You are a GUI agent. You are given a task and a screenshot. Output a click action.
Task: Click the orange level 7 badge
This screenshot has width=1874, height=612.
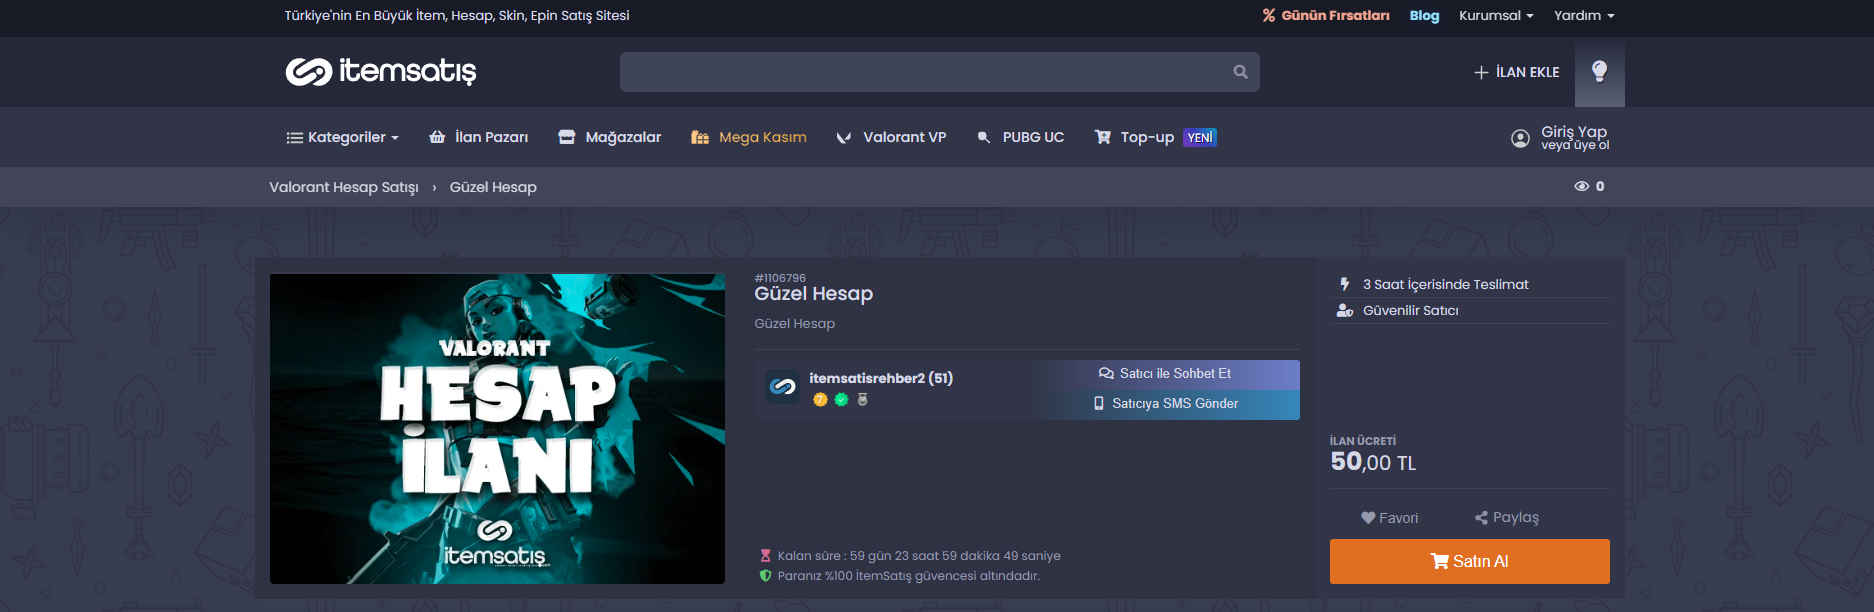click(820, 400)
